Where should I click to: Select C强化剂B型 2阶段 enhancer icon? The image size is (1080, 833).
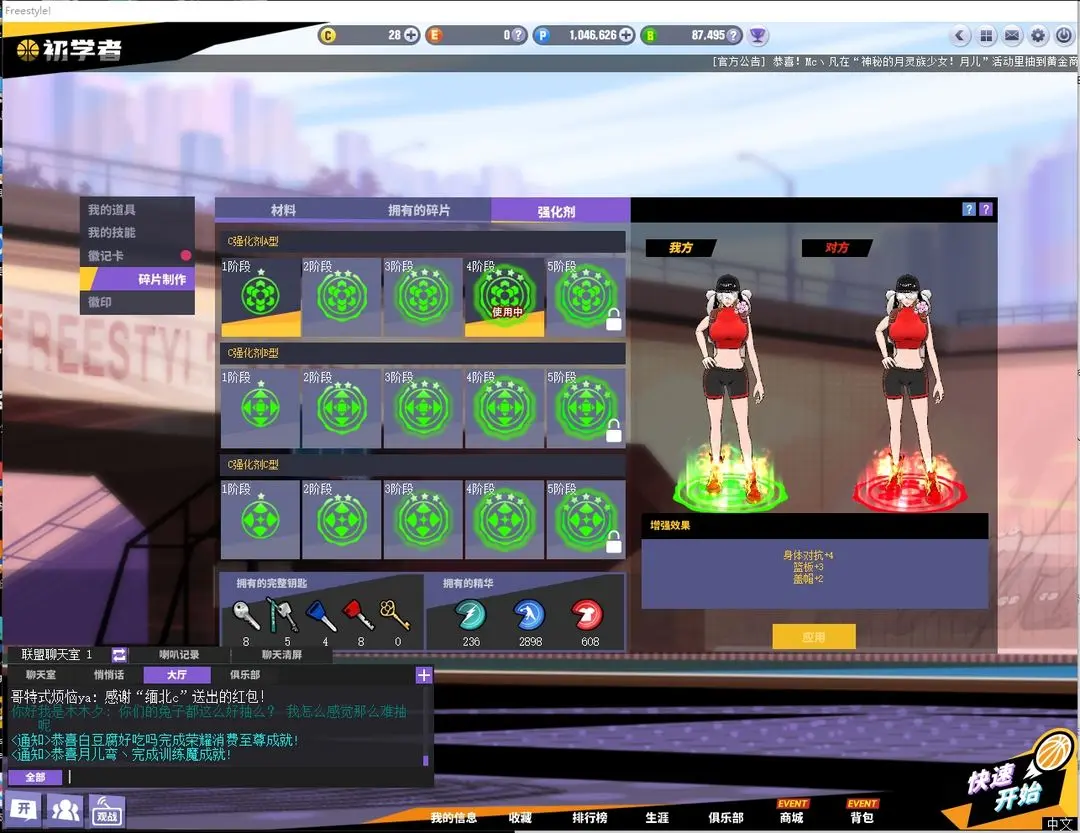pyautogui.click(x=342, y=409)
